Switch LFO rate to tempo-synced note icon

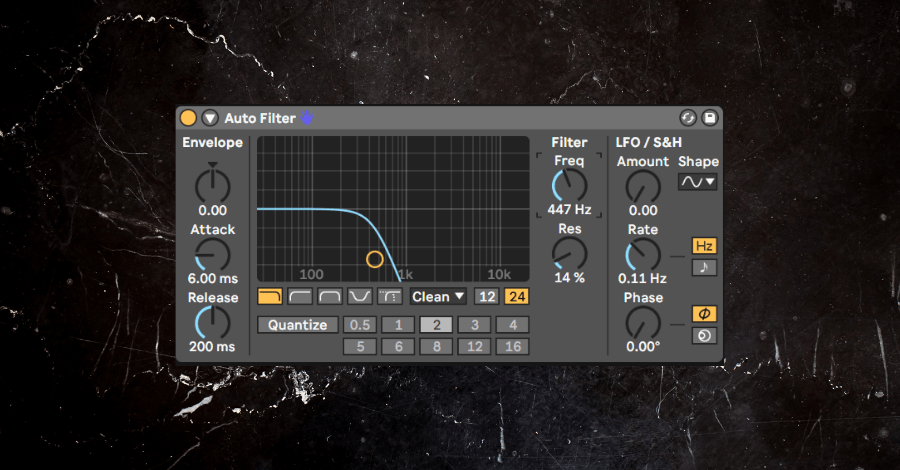(704, 267)
